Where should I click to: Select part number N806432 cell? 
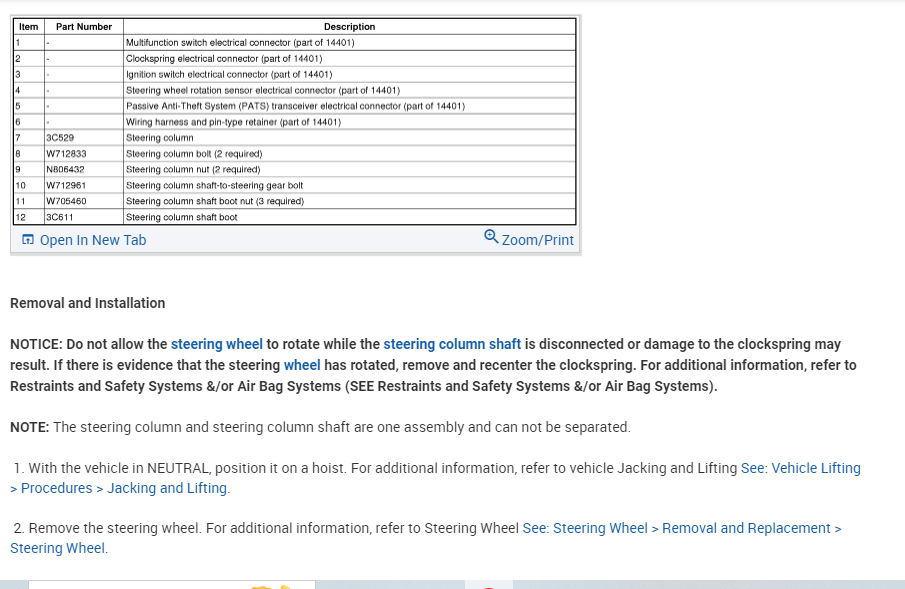pyautogui.click(x=84, y=170)
